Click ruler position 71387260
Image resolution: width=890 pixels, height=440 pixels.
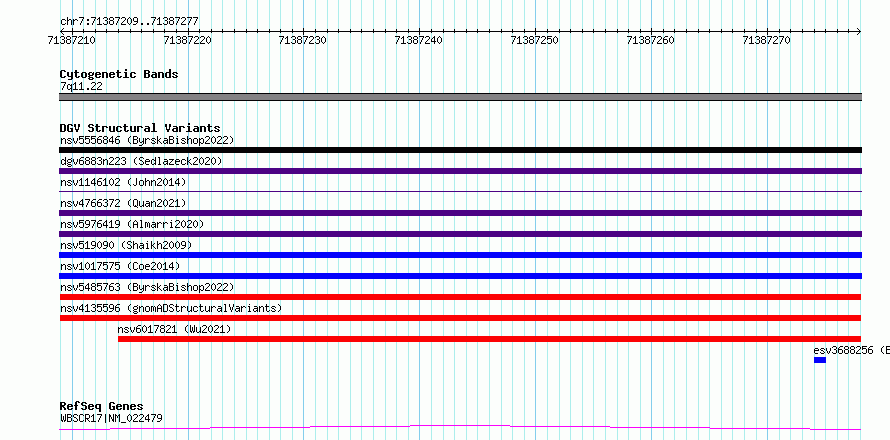(x=650, y=40)
